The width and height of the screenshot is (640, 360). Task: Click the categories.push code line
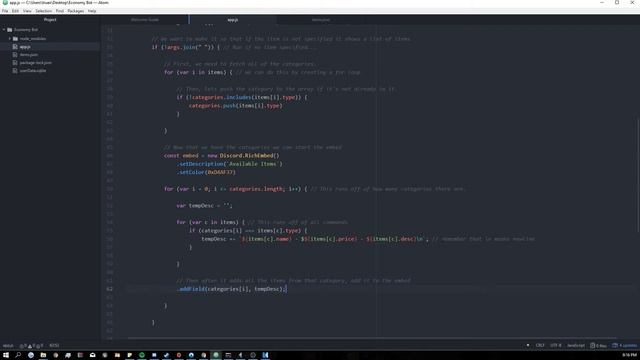236,106
